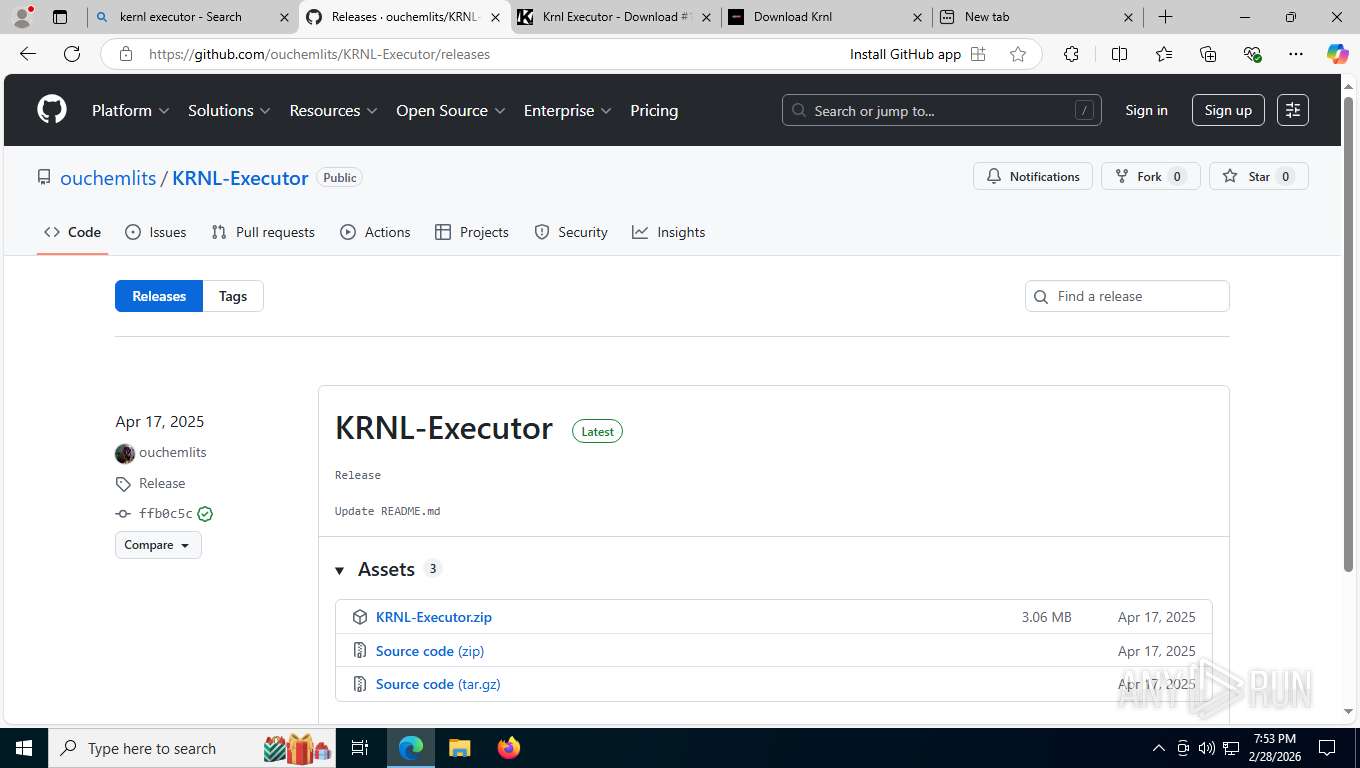
Task: Add this page to favorites star
Action: 1018,54
